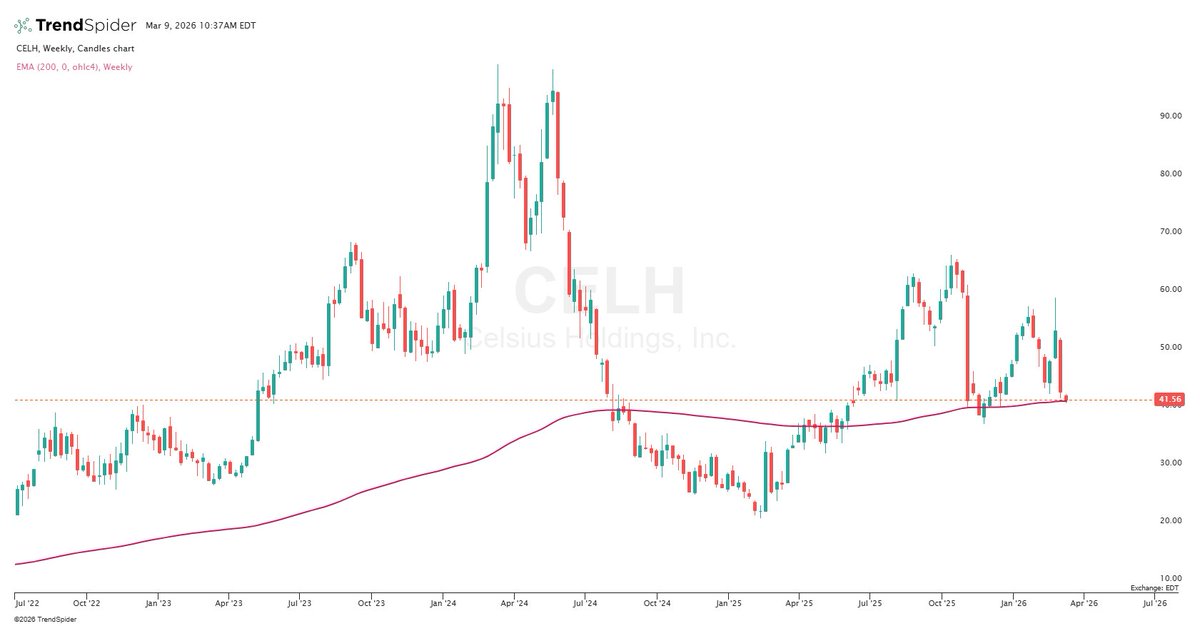The height and width of the screenshot is (626, 1200).
Task: Click the Apr '25 date axis label
Action: (x=798, y=603)
